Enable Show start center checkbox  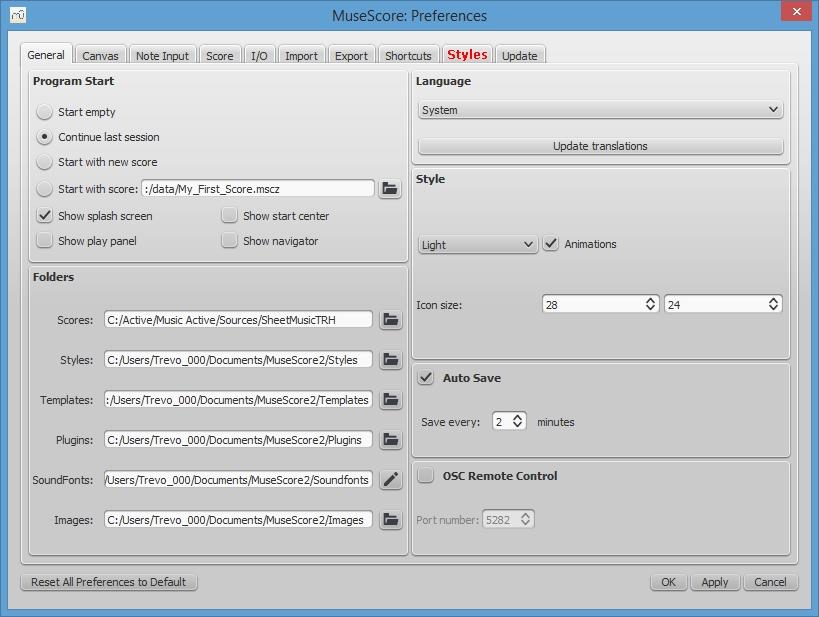pos(229,215)
